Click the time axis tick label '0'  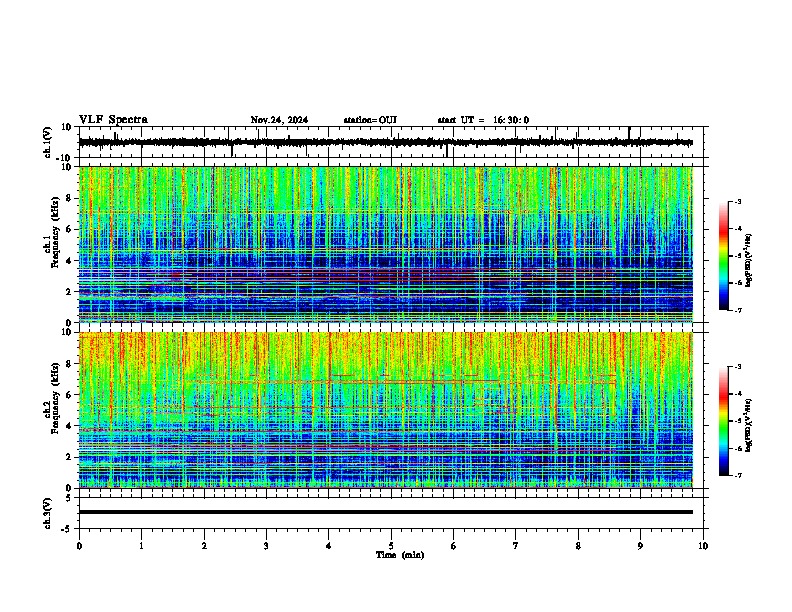point(79,546)
